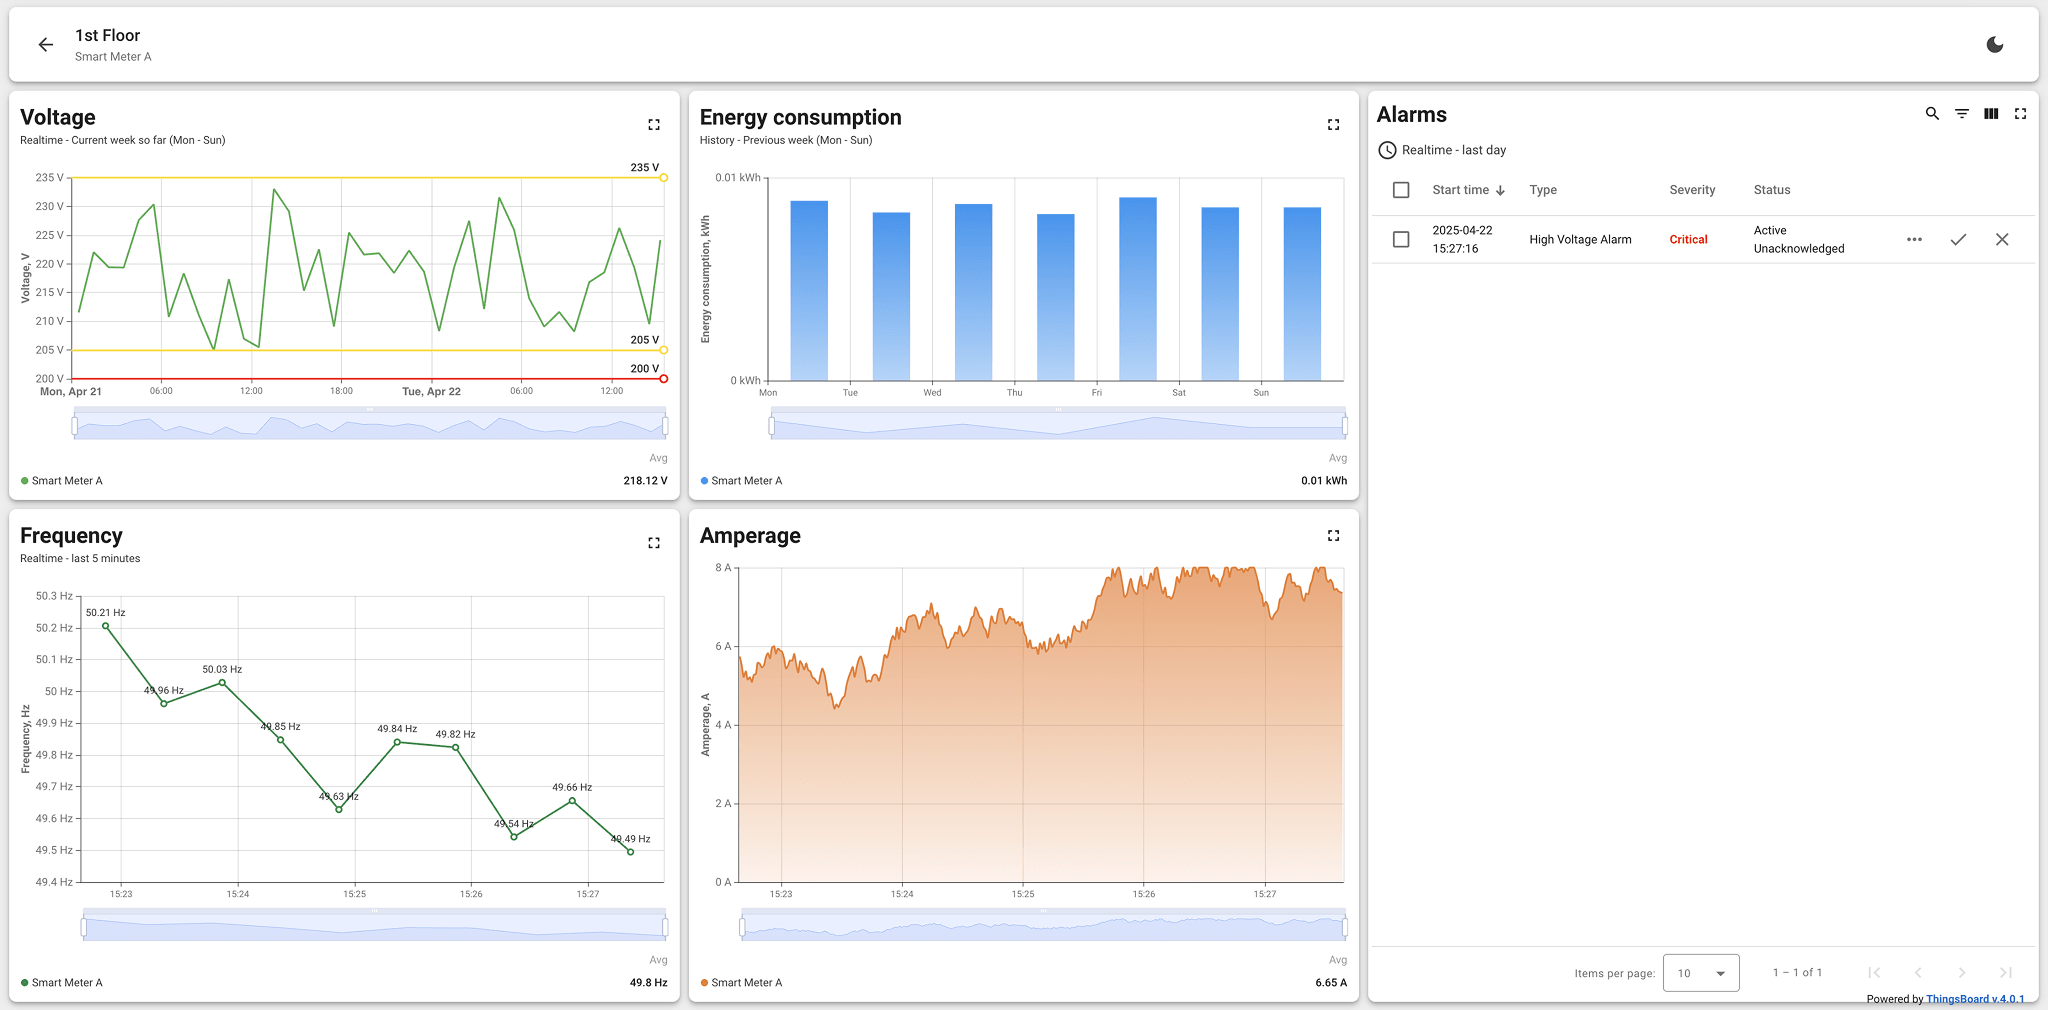Open the ThingsBoard v.4.0.1 link
2048x1010 pixels.
pyautogui.click(x=1974, y=999)
